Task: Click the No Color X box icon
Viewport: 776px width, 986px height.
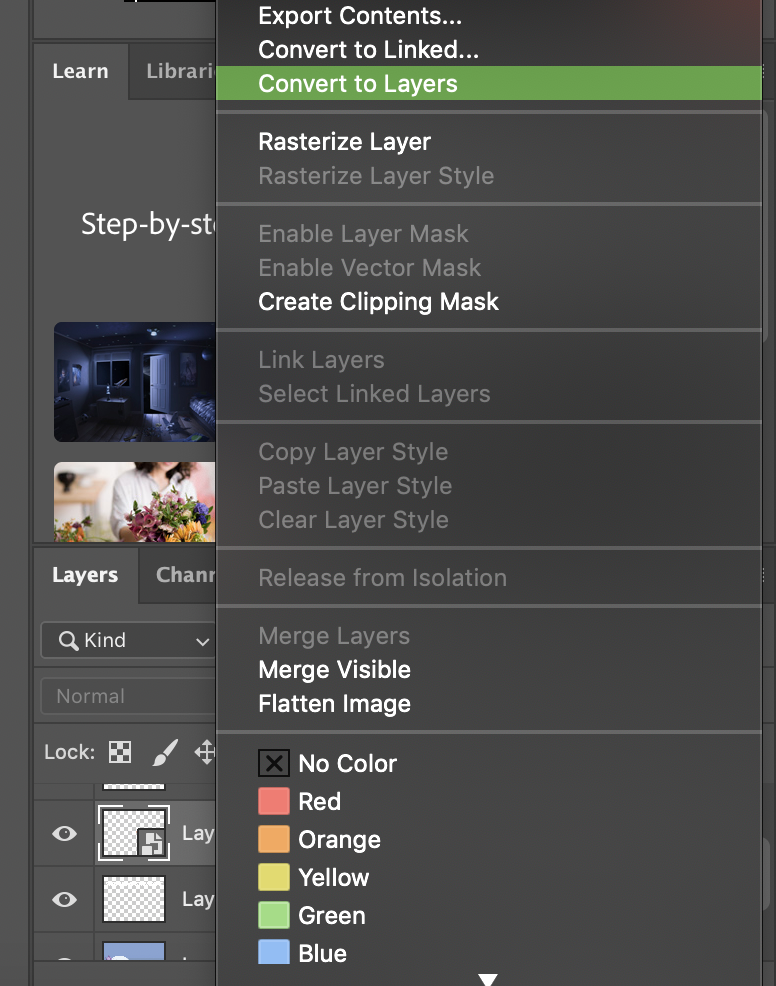Action: (273, 764)
